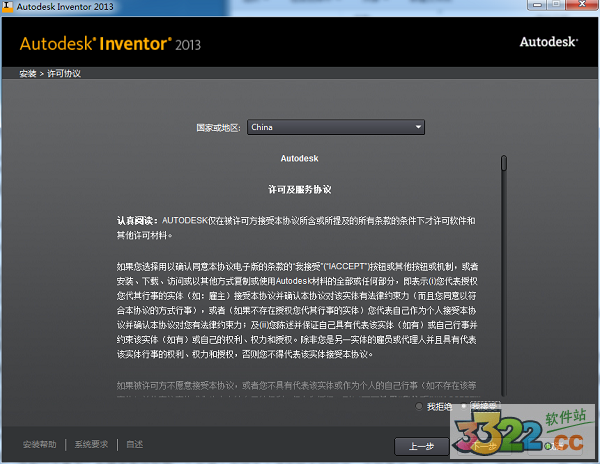Click the dropdown arrow beside China
The height and width of the screenshot is (464, 600).
point(418,127)
